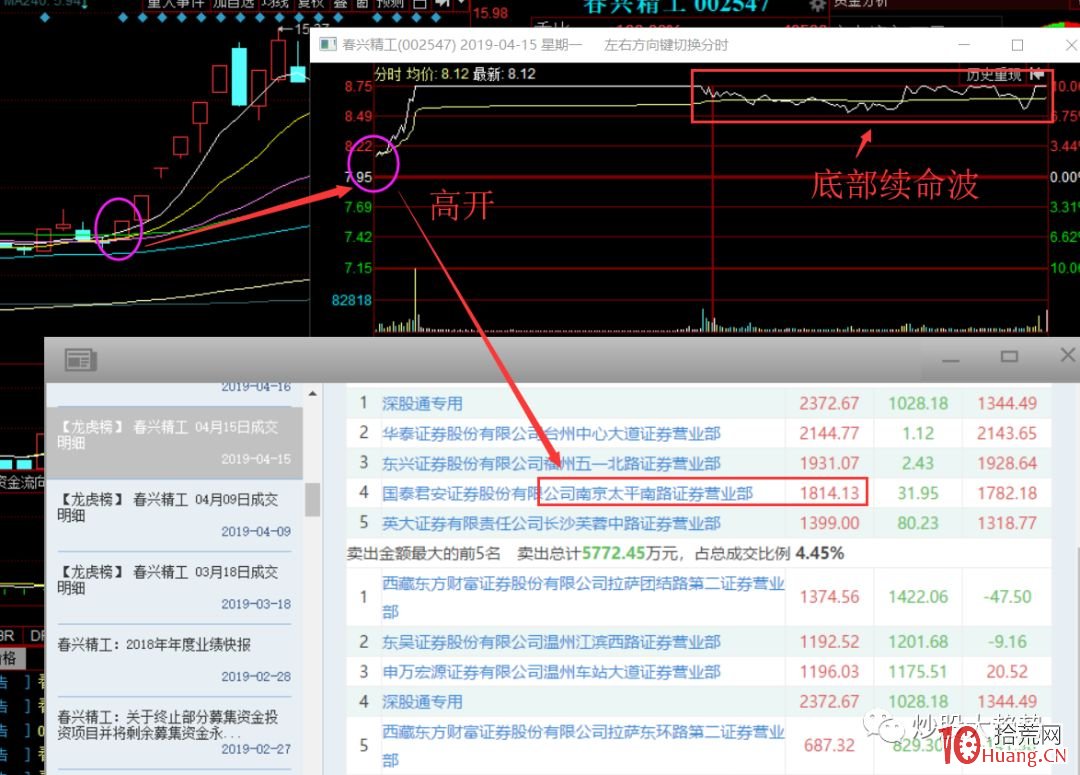Click 预测 in the background chart toolbar

[x=390, y=3]
